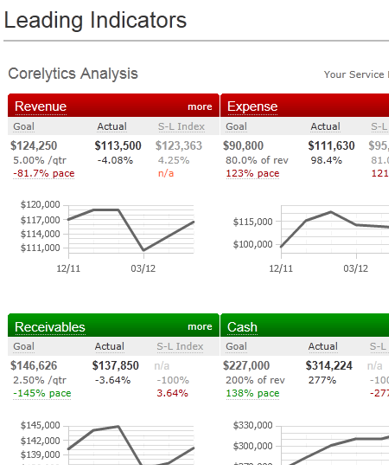Screen dimensions: 389x465
Task: Click Revenue actual value $113,500
Action: pos(118,146)
